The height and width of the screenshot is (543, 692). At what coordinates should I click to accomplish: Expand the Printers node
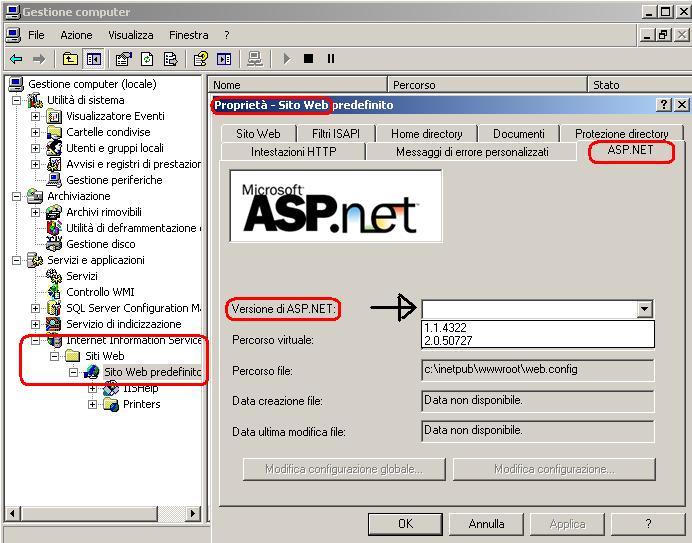[x=92, y=404]
